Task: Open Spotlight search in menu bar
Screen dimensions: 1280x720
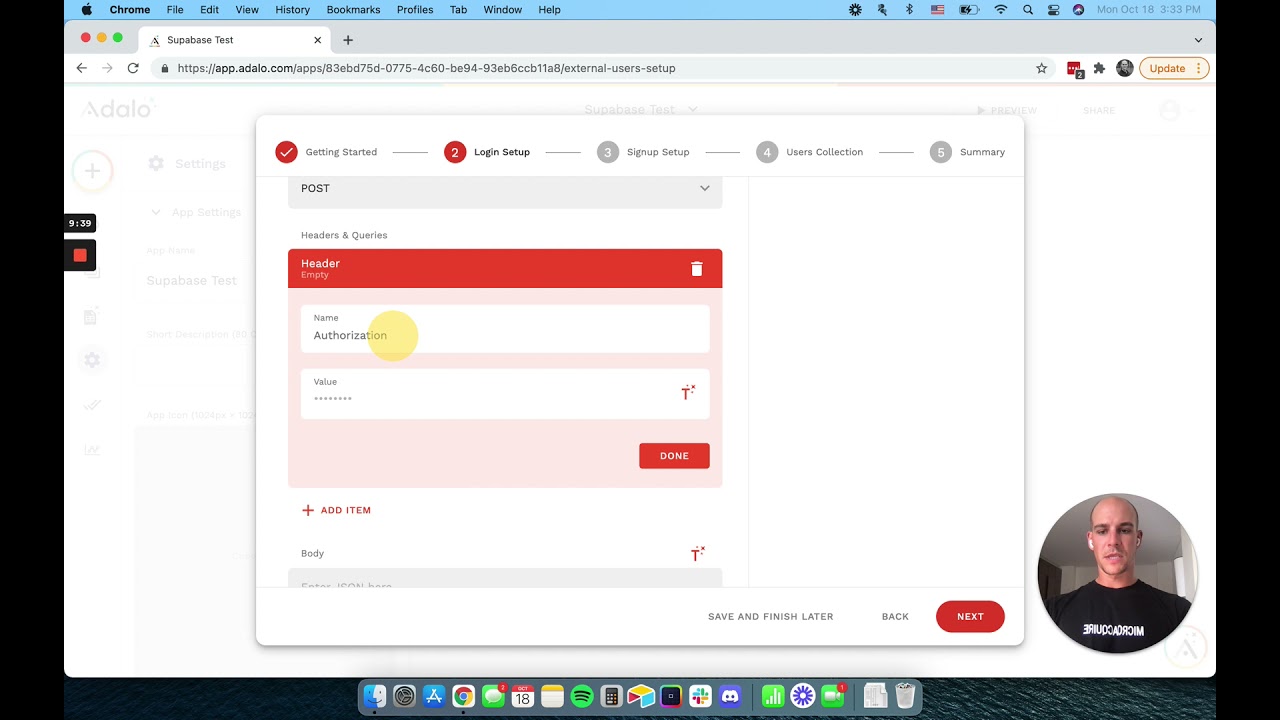Action: pyautogui.click(x=1028, y=9)
